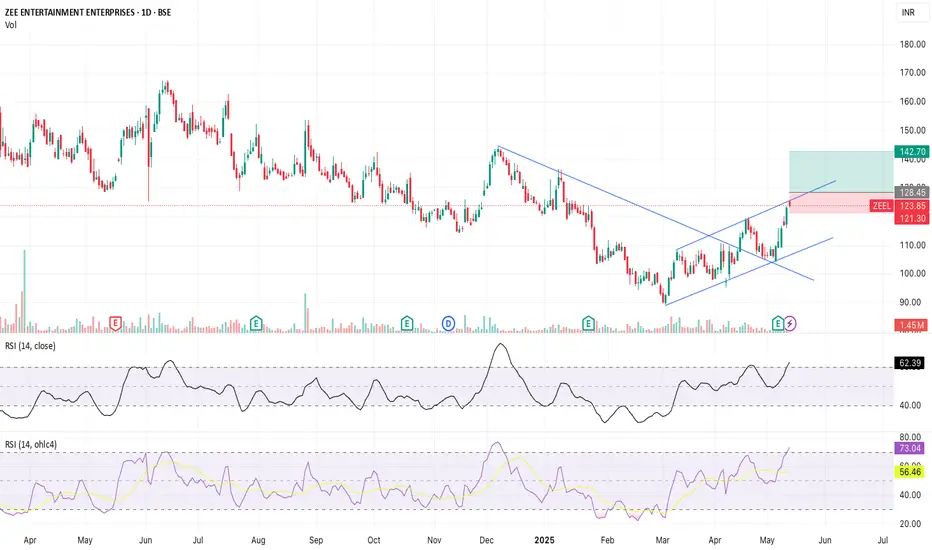932x550 pixels.
Task: Click the 180.00 price axis label
Action: tap(912, 44)
